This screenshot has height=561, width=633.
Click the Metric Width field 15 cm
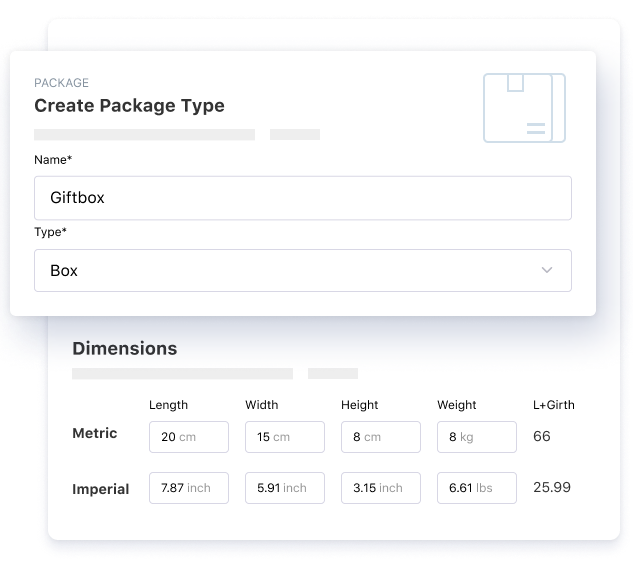pos(285,437)
